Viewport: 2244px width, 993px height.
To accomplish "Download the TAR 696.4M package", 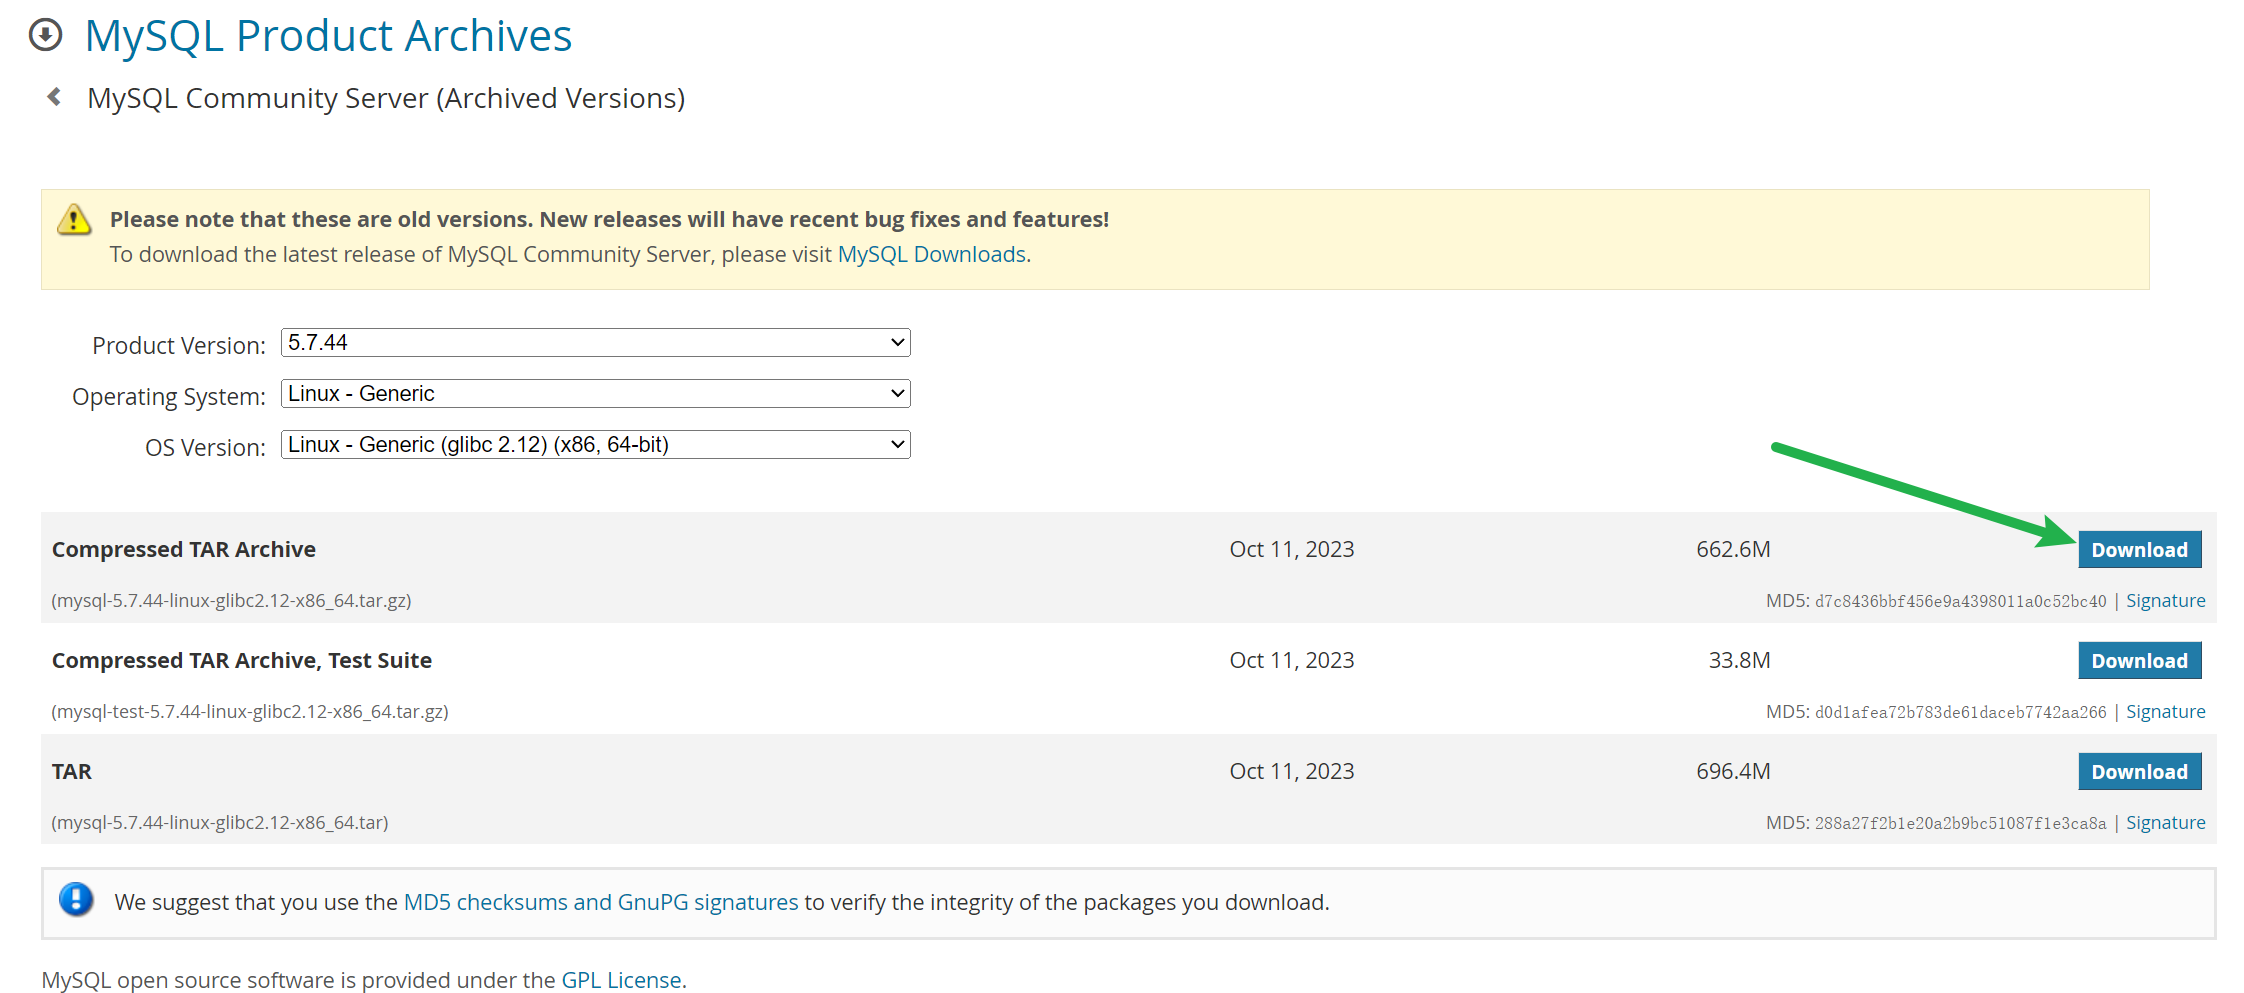I will (2139, 772).
